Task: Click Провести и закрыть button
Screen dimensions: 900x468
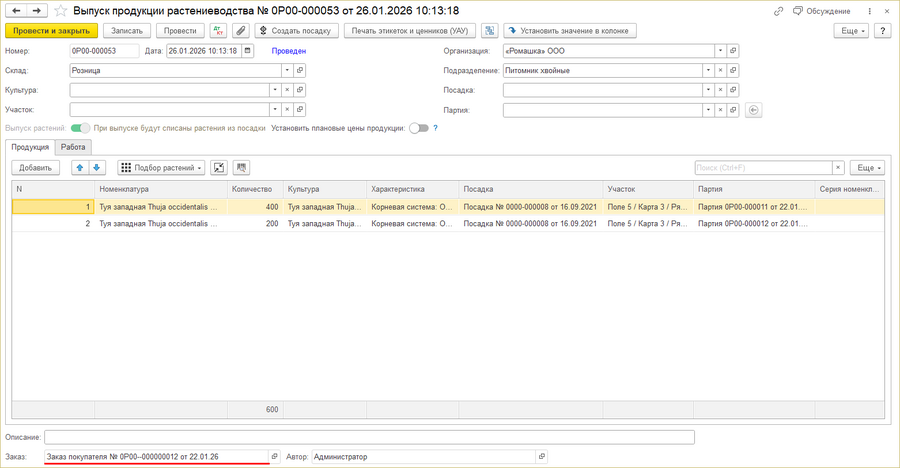Action: (x=51, y=31)
